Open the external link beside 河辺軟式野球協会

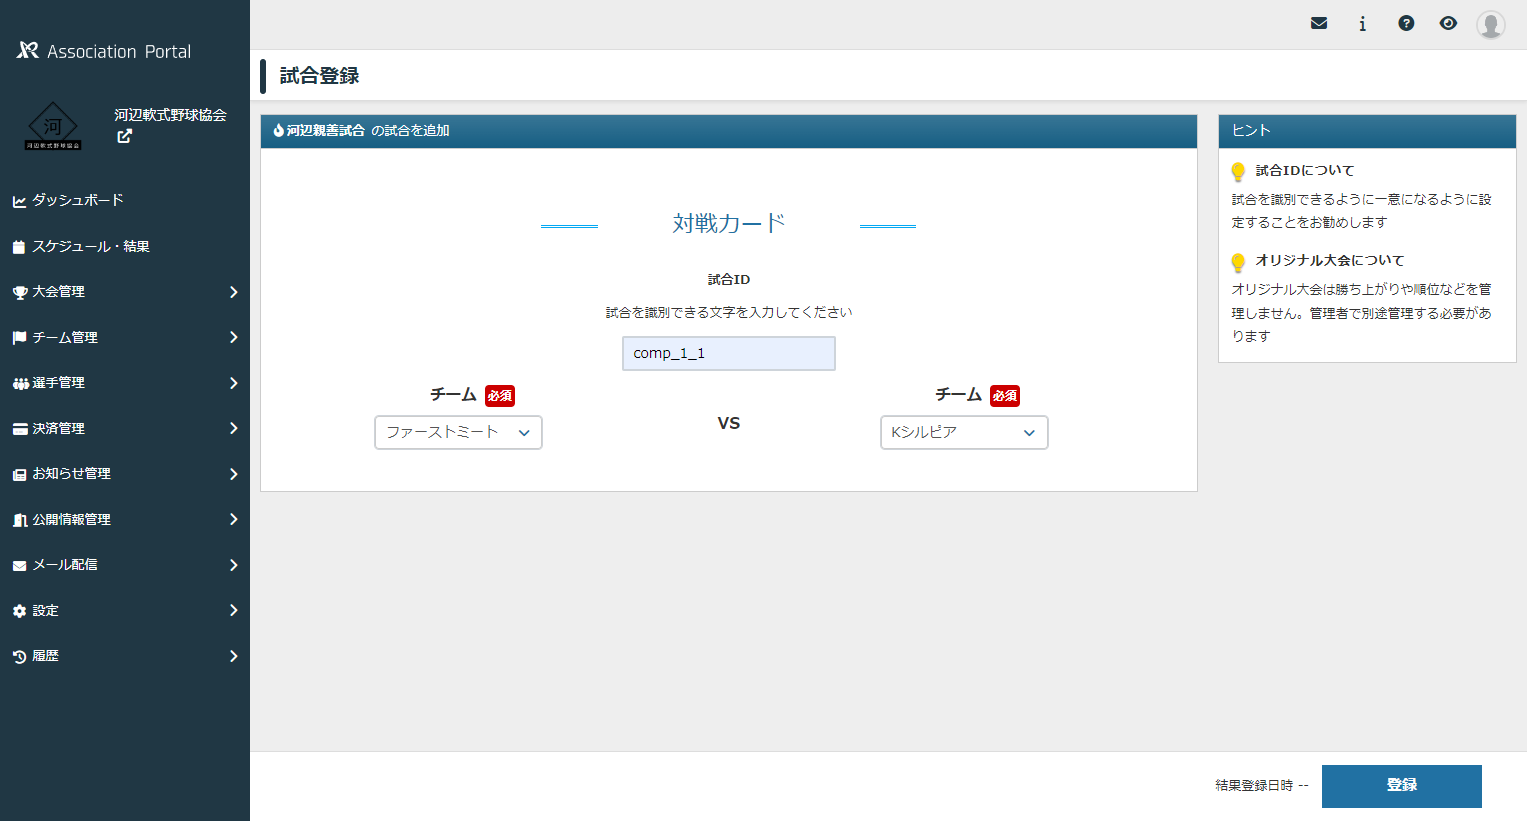pos(124,136)
